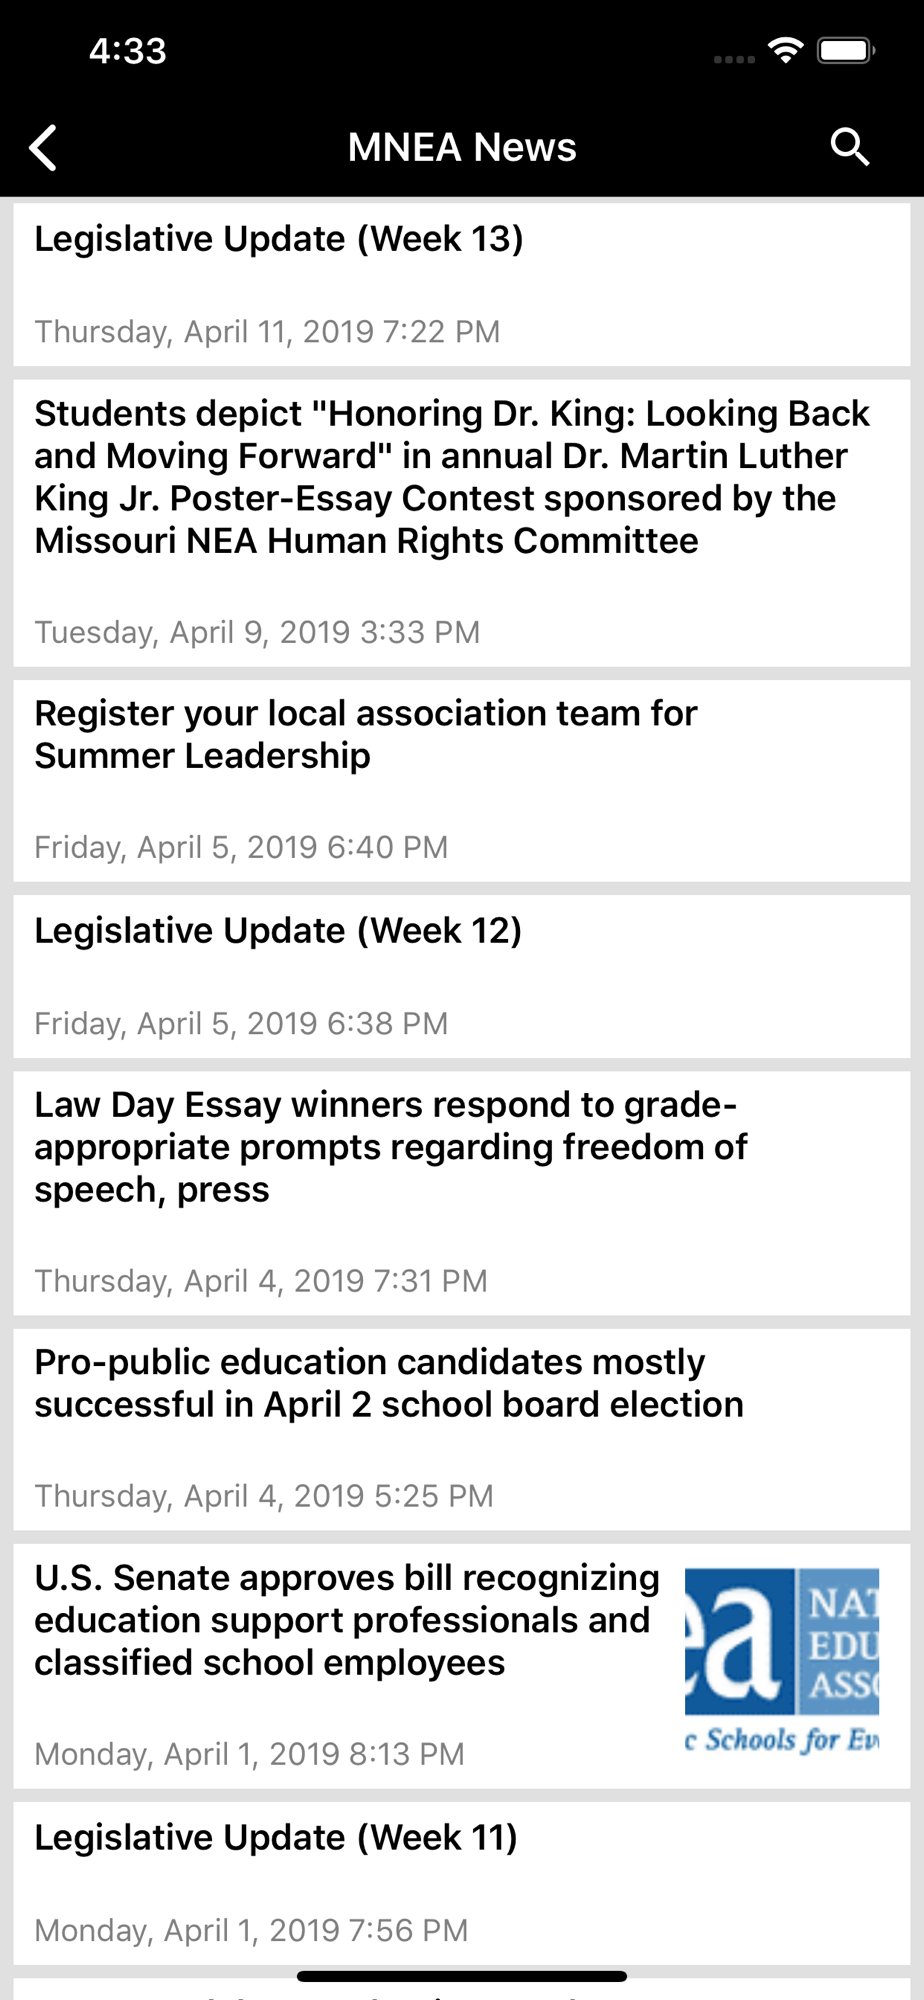Open the search magnifier icon
924x2000 pixels.
coord(849,147)
